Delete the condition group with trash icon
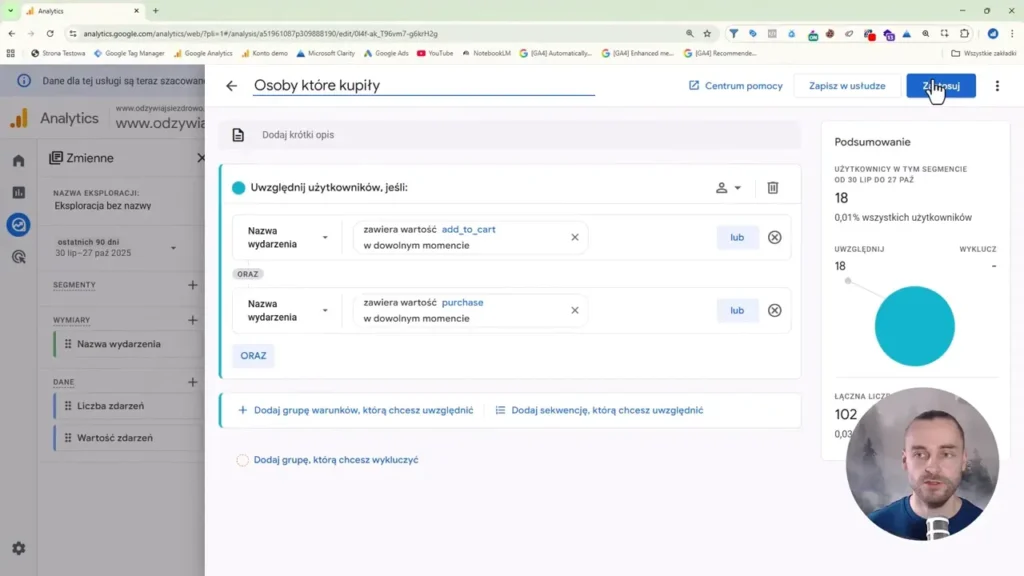The image size is (1024, 576). pyautogui.click(x=773, y=187)
